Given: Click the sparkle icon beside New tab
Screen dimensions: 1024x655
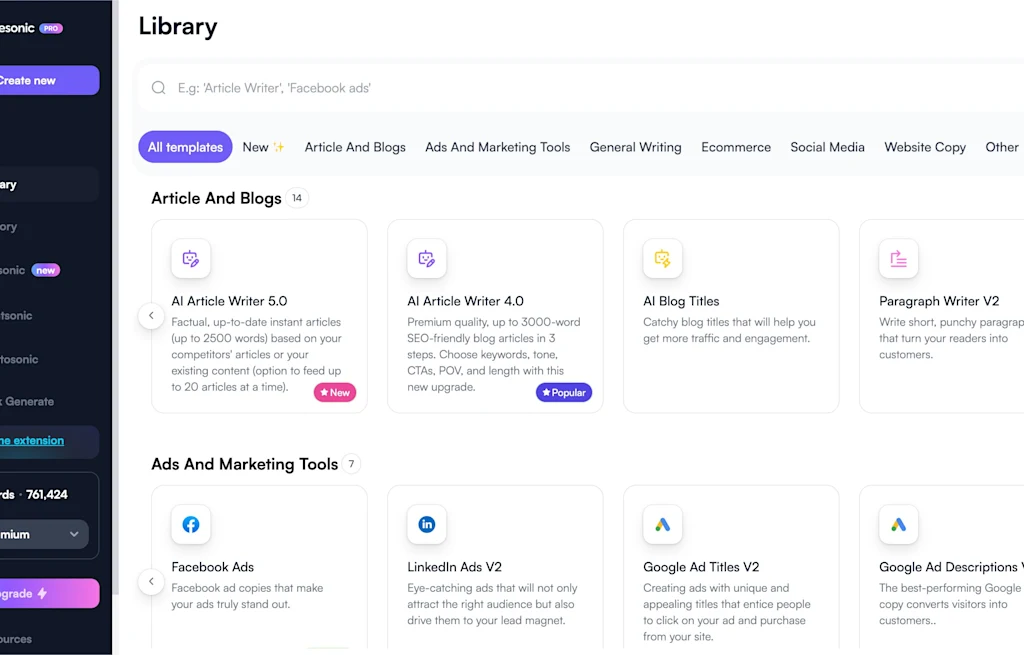Looking at the screenshot, I should coord(279,147).
